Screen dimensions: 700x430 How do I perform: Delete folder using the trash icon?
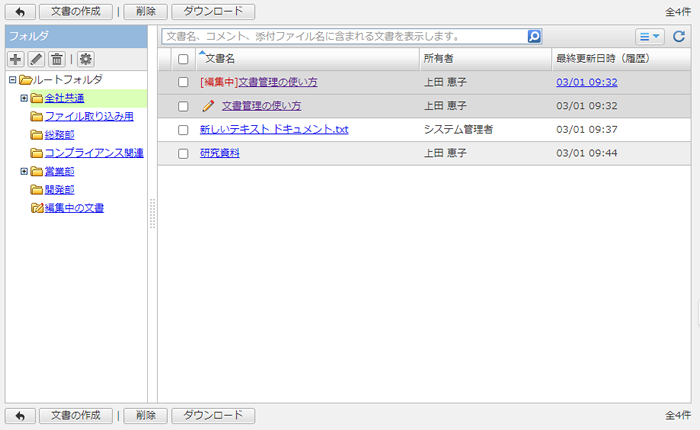57,59
